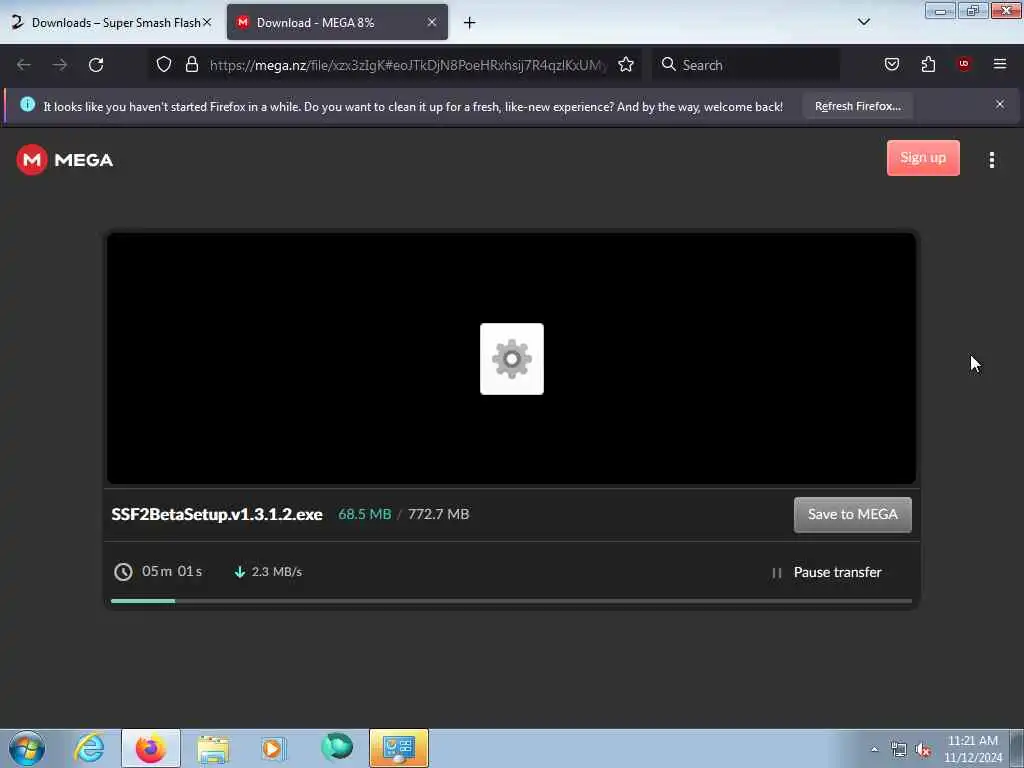
Task: Click the download progress bar
Action: [x=511, y=601]
